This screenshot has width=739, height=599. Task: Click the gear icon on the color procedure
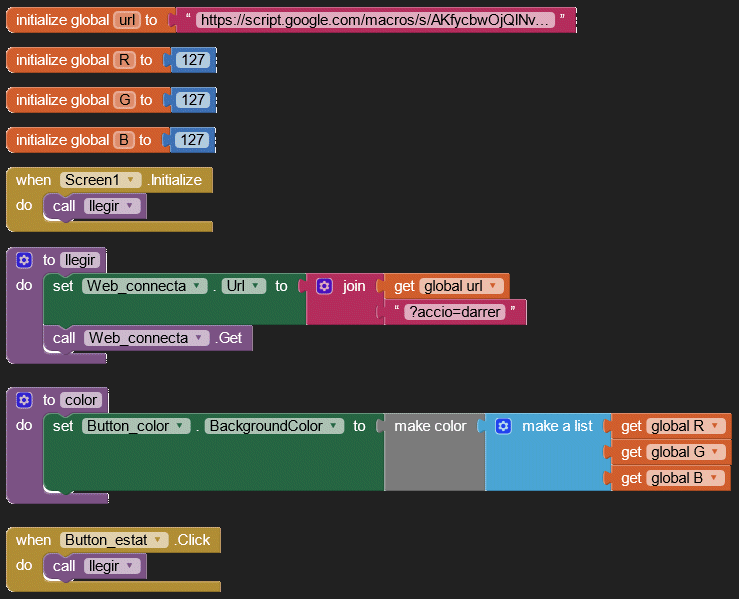click(25, 400)
